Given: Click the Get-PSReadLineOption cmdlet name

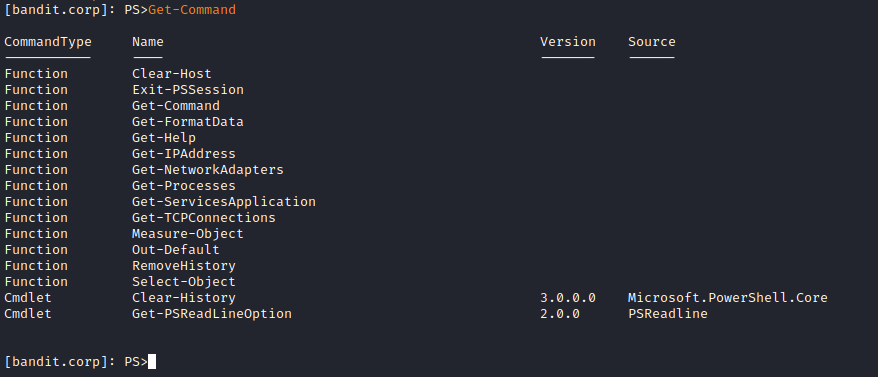Looking at the screenshot, I should (x=212, y=314).
